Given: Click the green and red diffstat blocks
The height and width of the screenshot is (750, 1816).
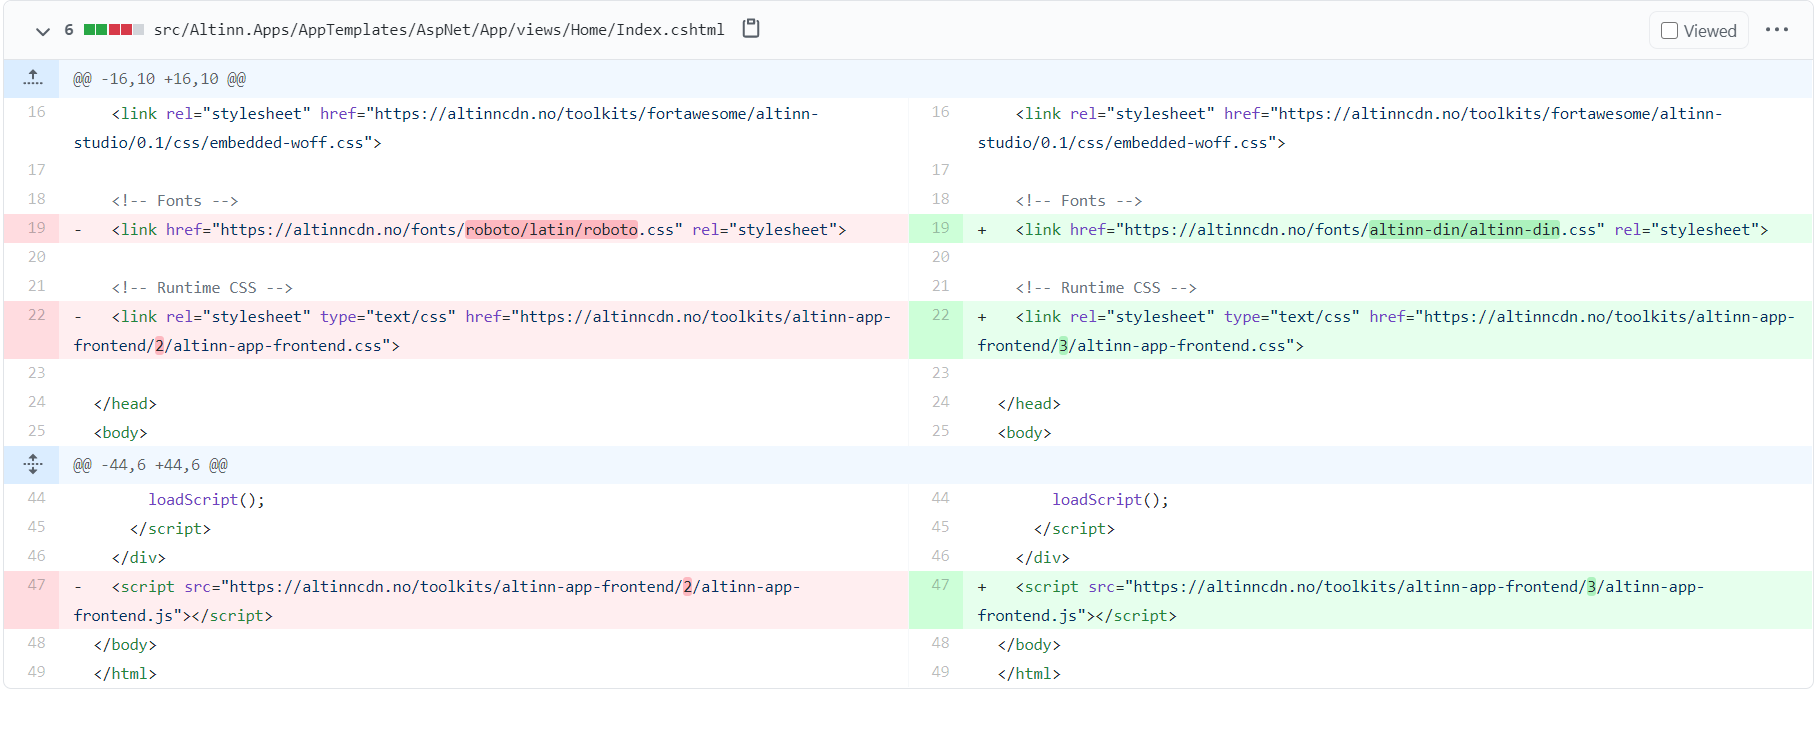Looking at the screenshot, I should pyautogui.click(x=113, y=30).
